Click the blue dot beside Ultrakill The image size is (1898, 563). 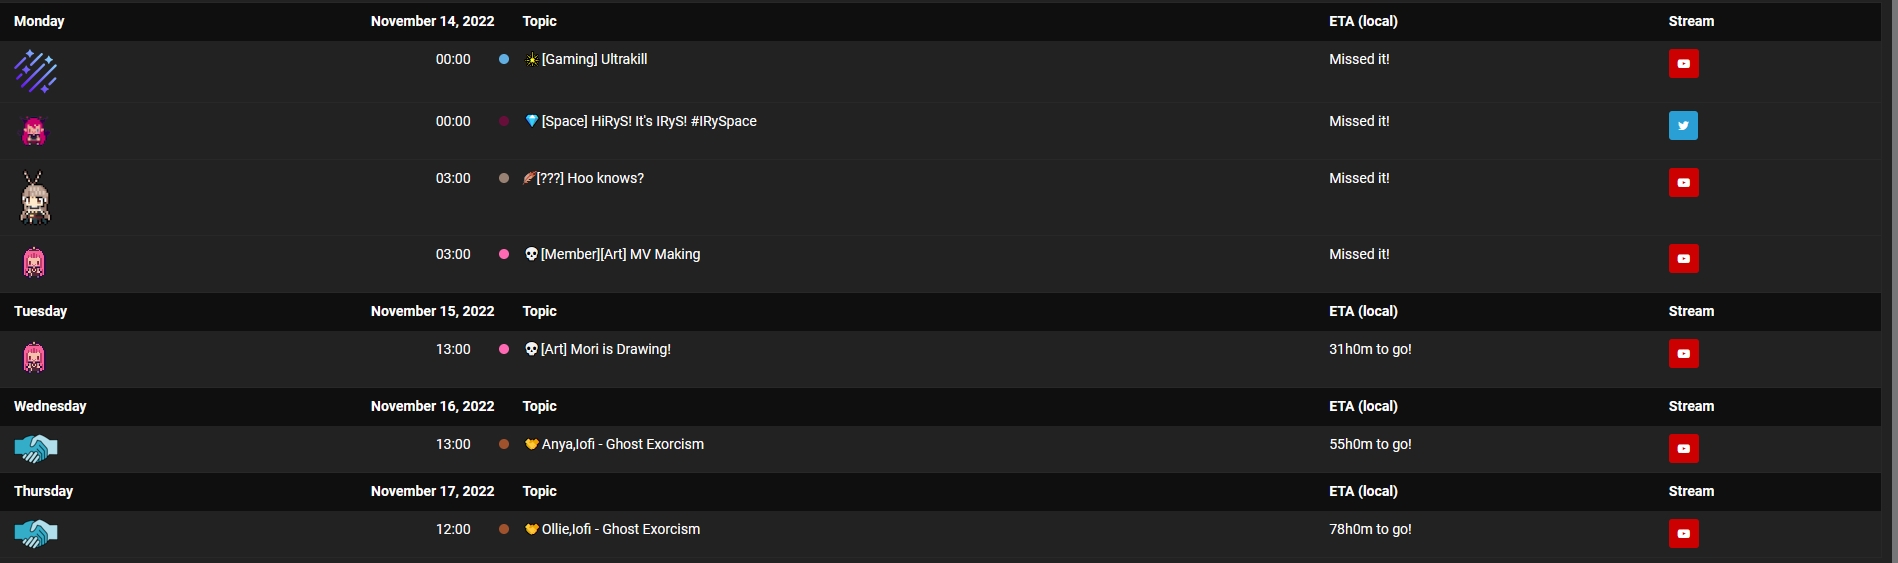[x=504, y=59]
